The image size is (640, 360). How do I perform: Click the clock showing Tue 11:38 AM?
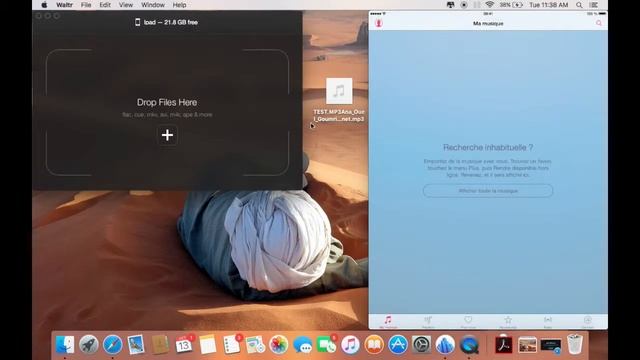(x=549, y=5)
